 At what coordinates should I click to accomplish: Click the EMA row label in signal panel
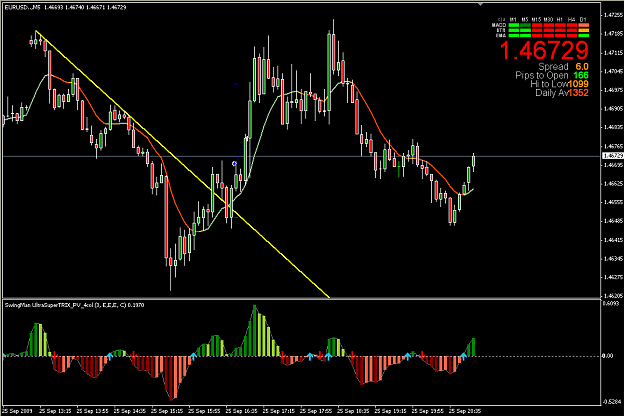click(501, 35)
